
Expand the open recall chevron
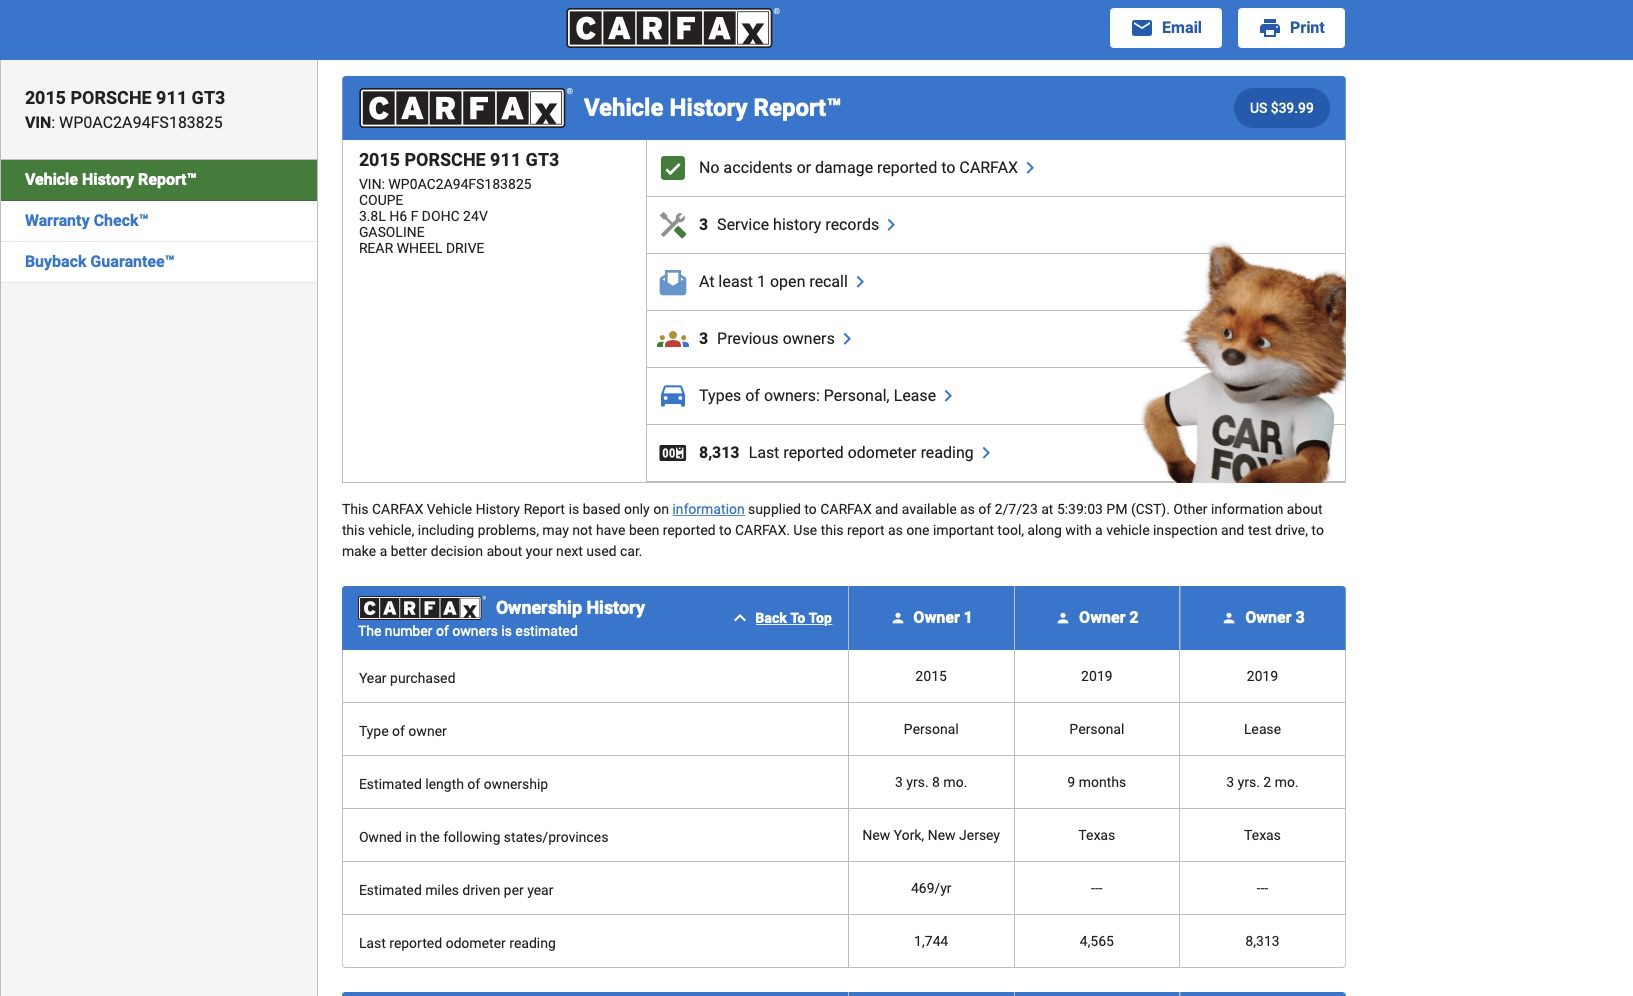pyautogui.click(x=860, y=282)
